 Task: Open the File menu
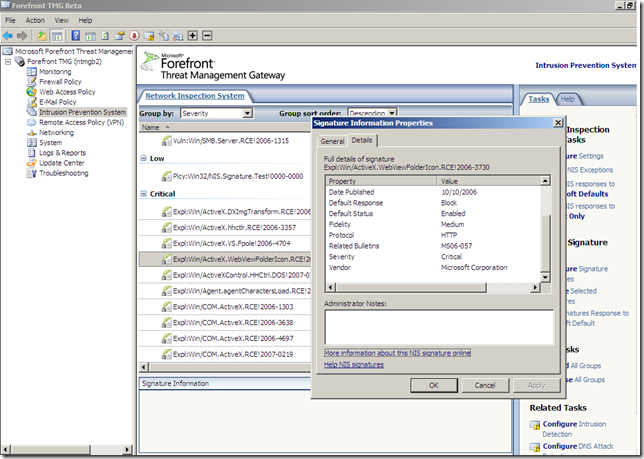point(10,20)
